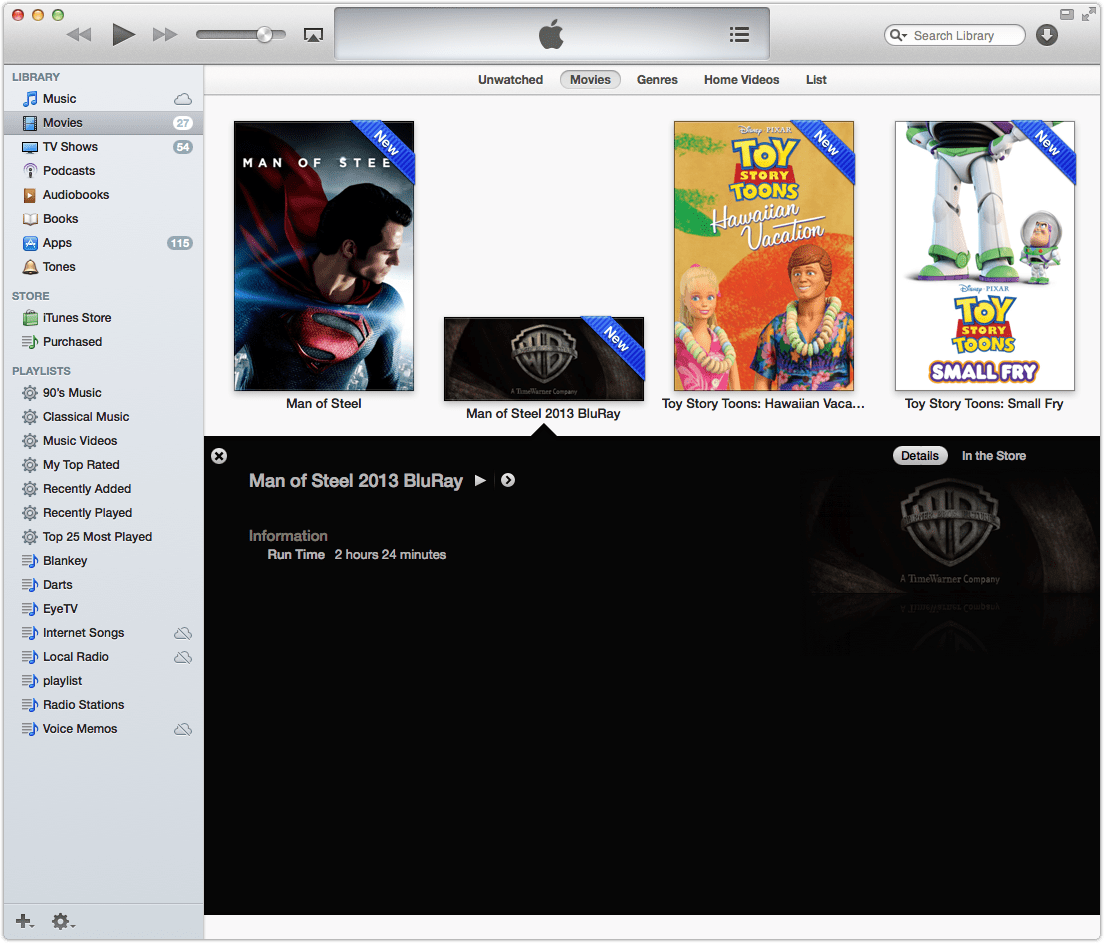
Task: Open the Music Videos smart playlist
Action: 102,440
